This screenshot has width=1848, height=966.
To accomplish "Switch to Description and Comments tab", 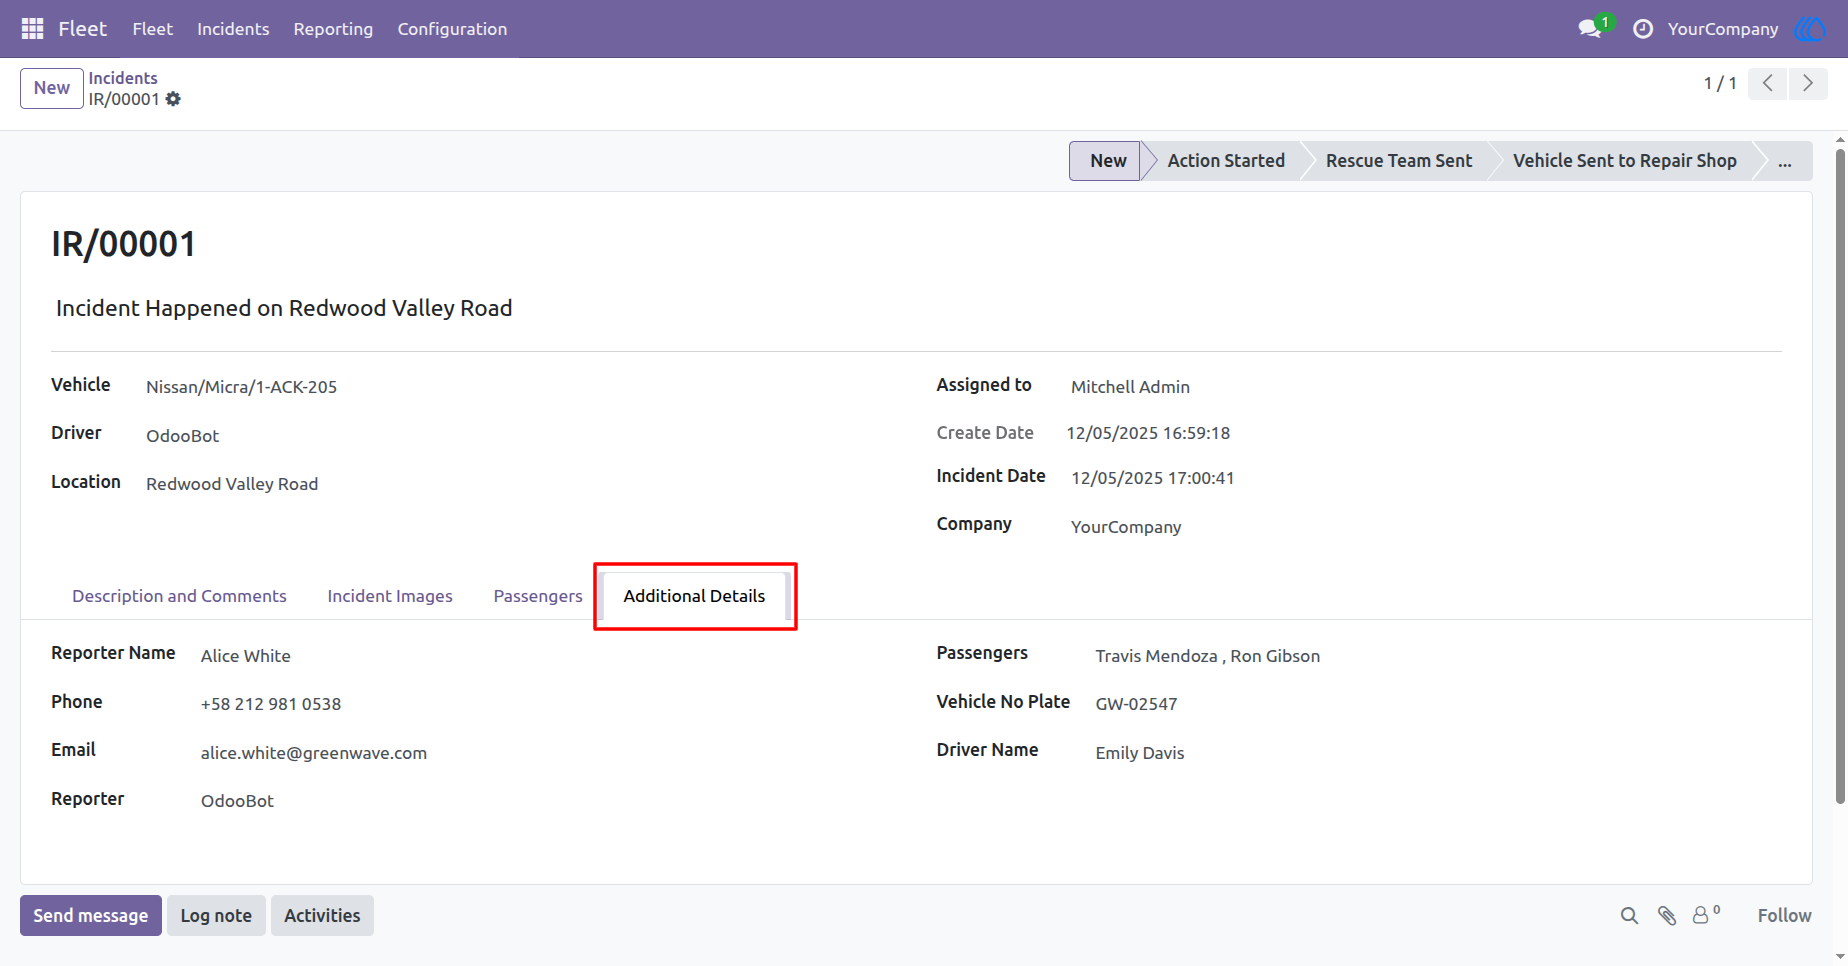I will tap(179, 596).
